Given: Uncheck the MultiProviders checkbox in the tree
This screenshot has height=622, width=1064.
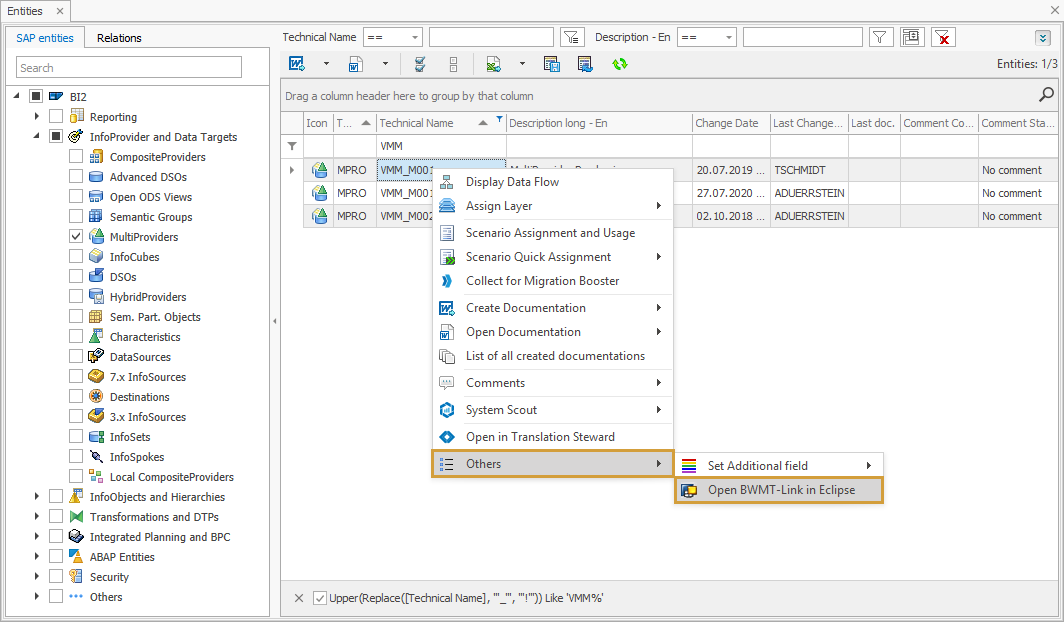Looking at the screenshot, I should 77,236.
